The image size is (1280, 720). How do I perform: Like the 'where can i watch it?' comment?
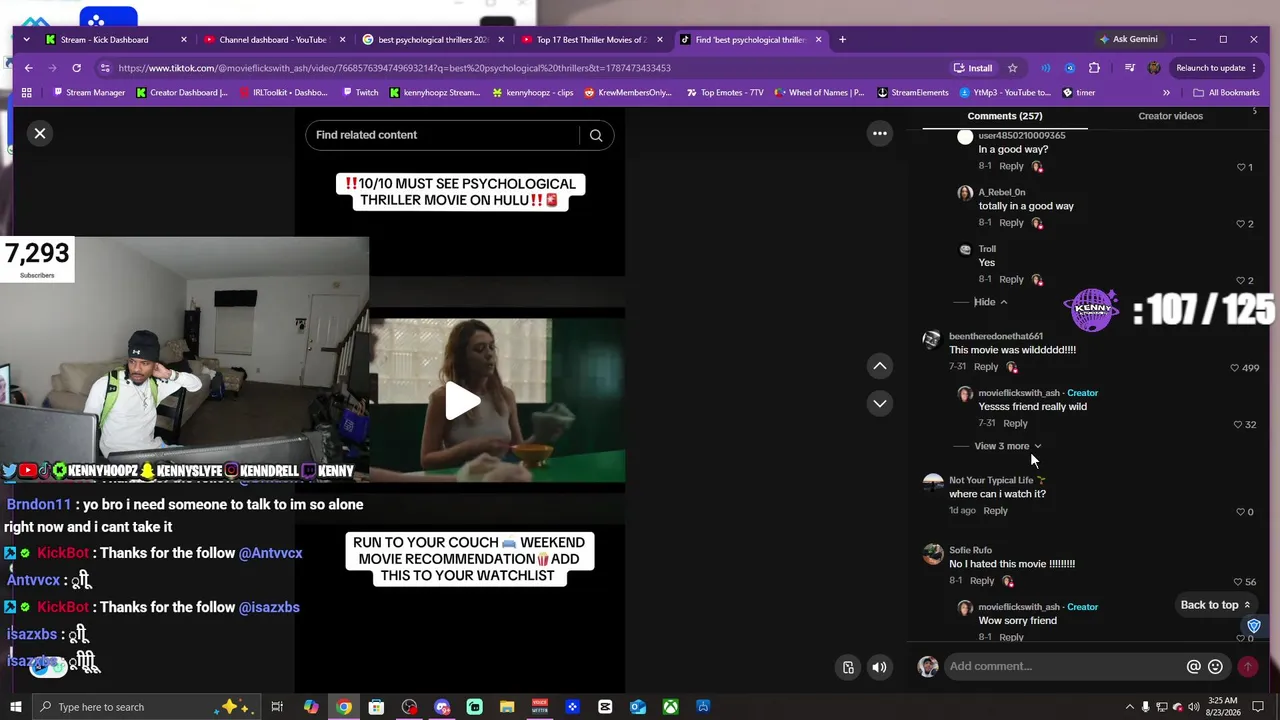[1241, 512]
